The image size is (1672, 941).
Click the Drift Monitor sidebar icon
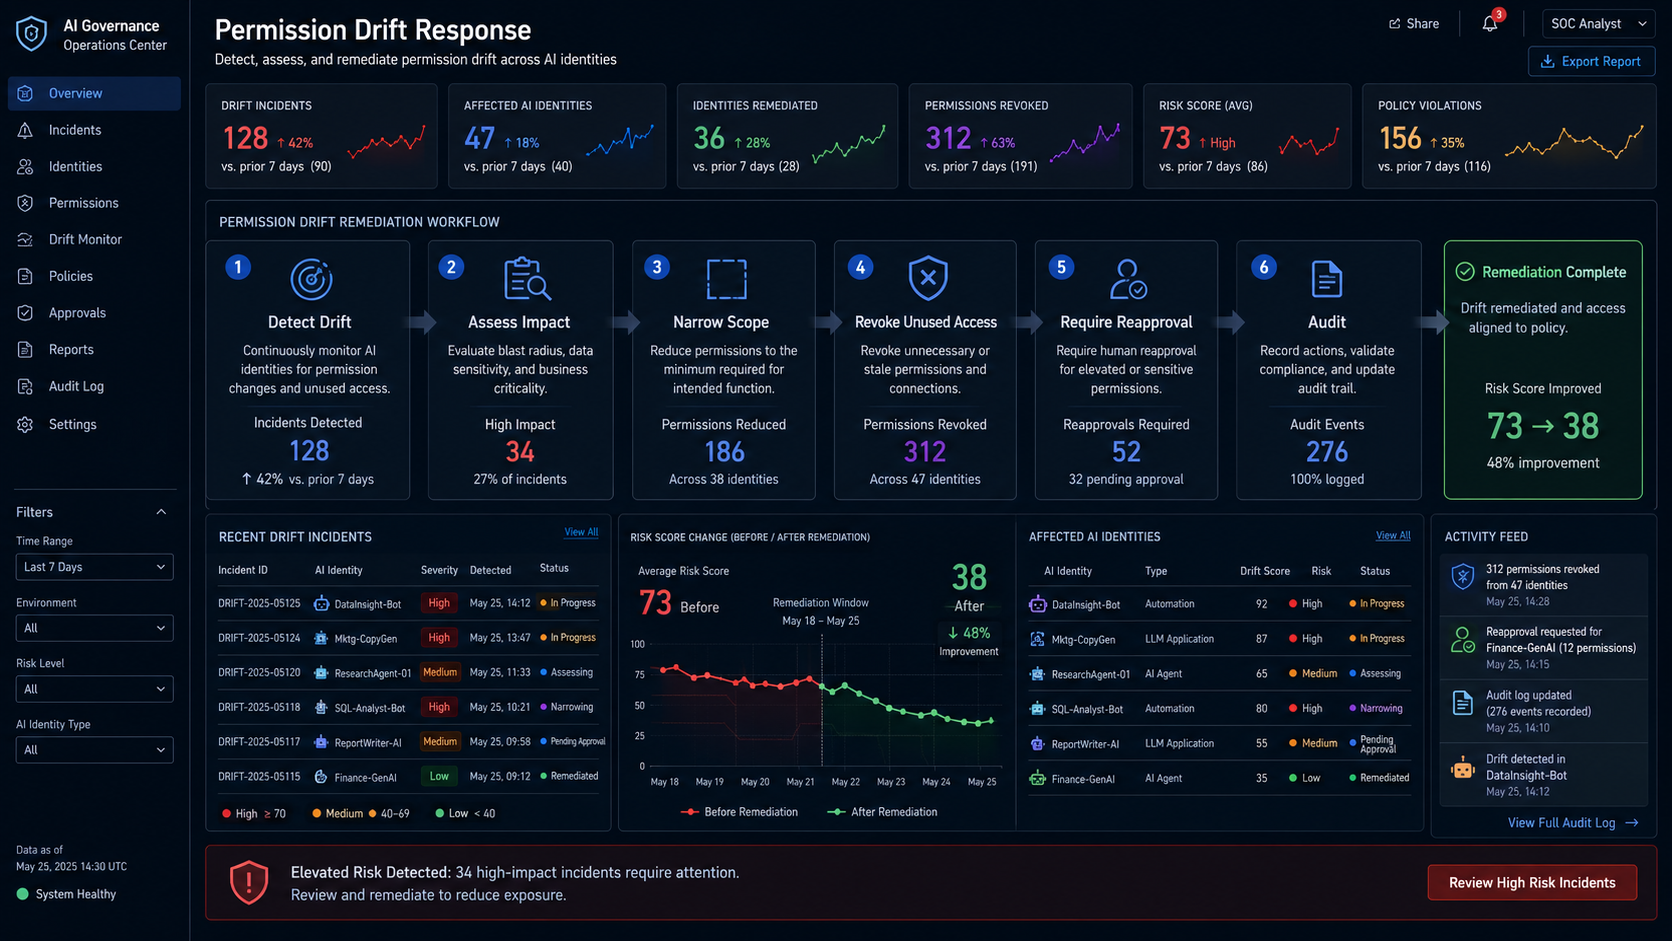(x=26, y=240)
